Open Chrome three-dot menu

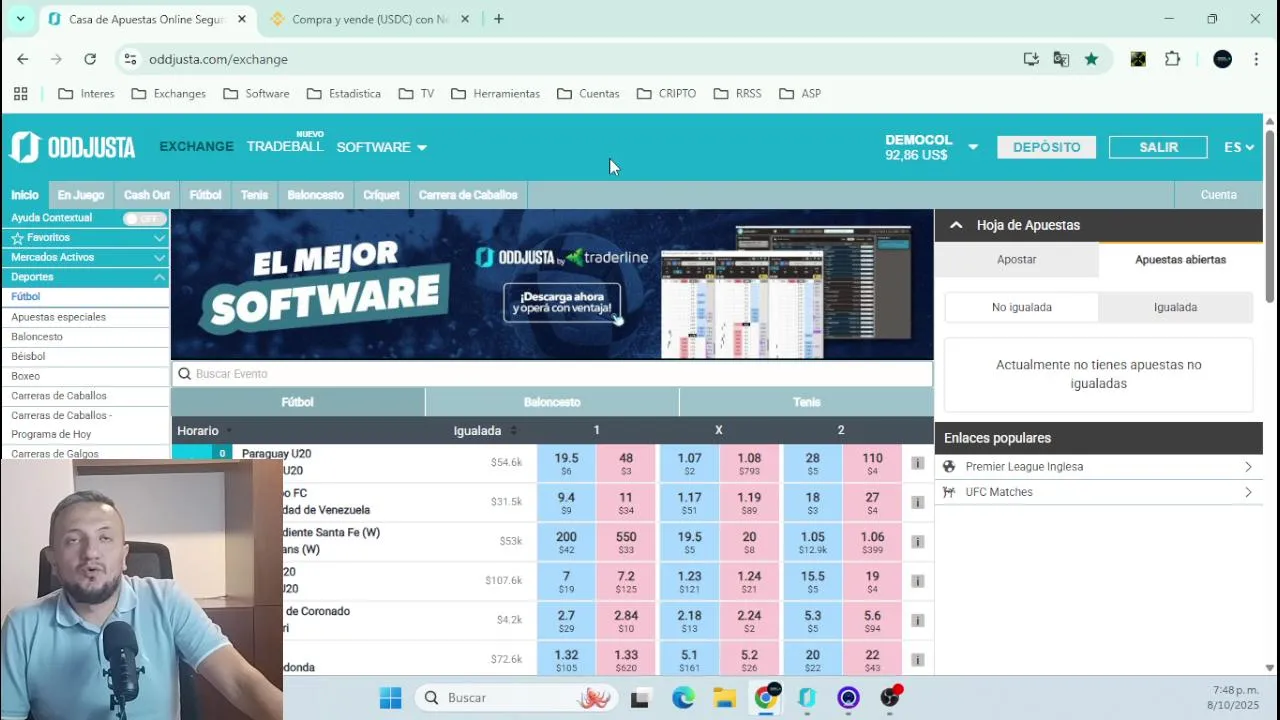(x=1256, y=59)
